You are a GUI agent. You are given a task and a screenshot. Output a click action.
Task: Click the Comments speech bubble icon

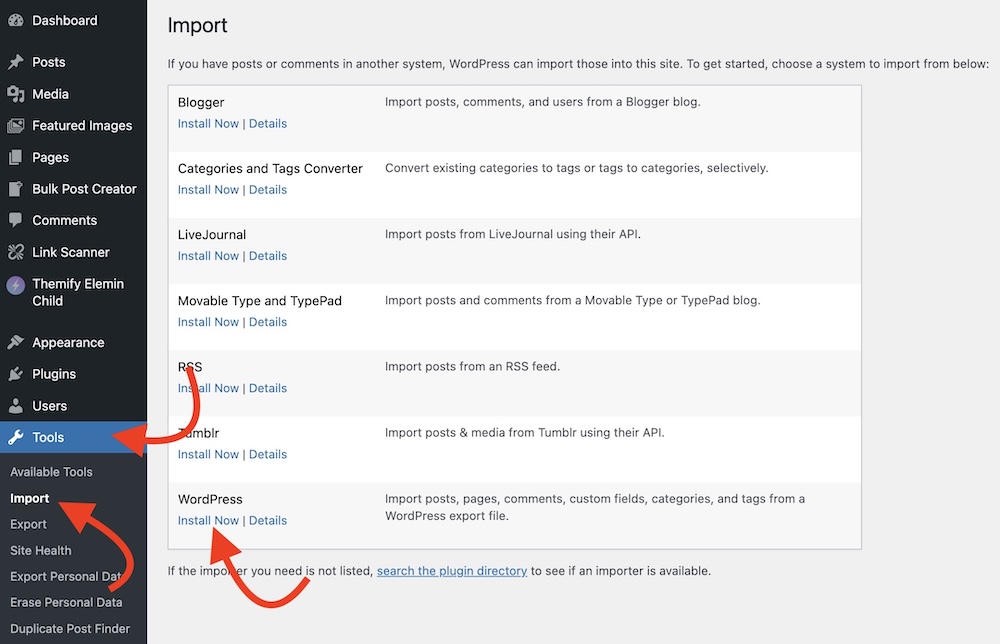click(x=14, y=220)
